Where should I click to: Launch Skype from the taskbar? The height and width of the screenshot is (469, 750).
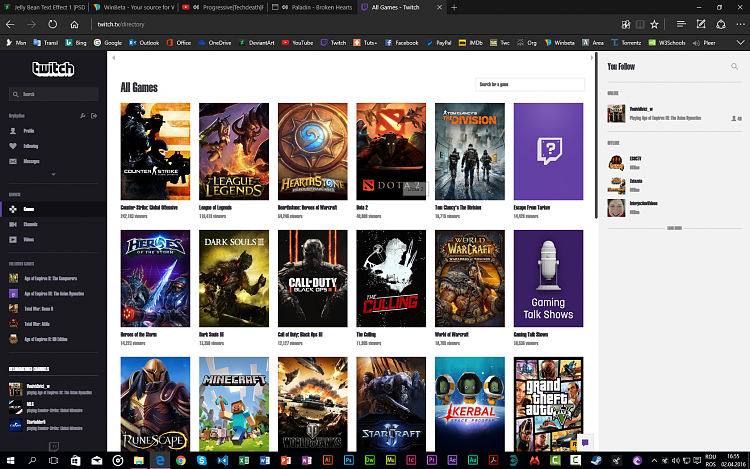pos(202,460)
